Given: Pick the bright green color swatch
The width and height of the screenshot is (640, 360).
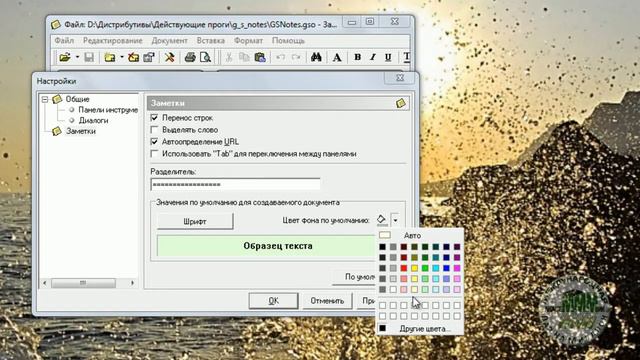Looking at the screenshot, I should tap(425, 268).
